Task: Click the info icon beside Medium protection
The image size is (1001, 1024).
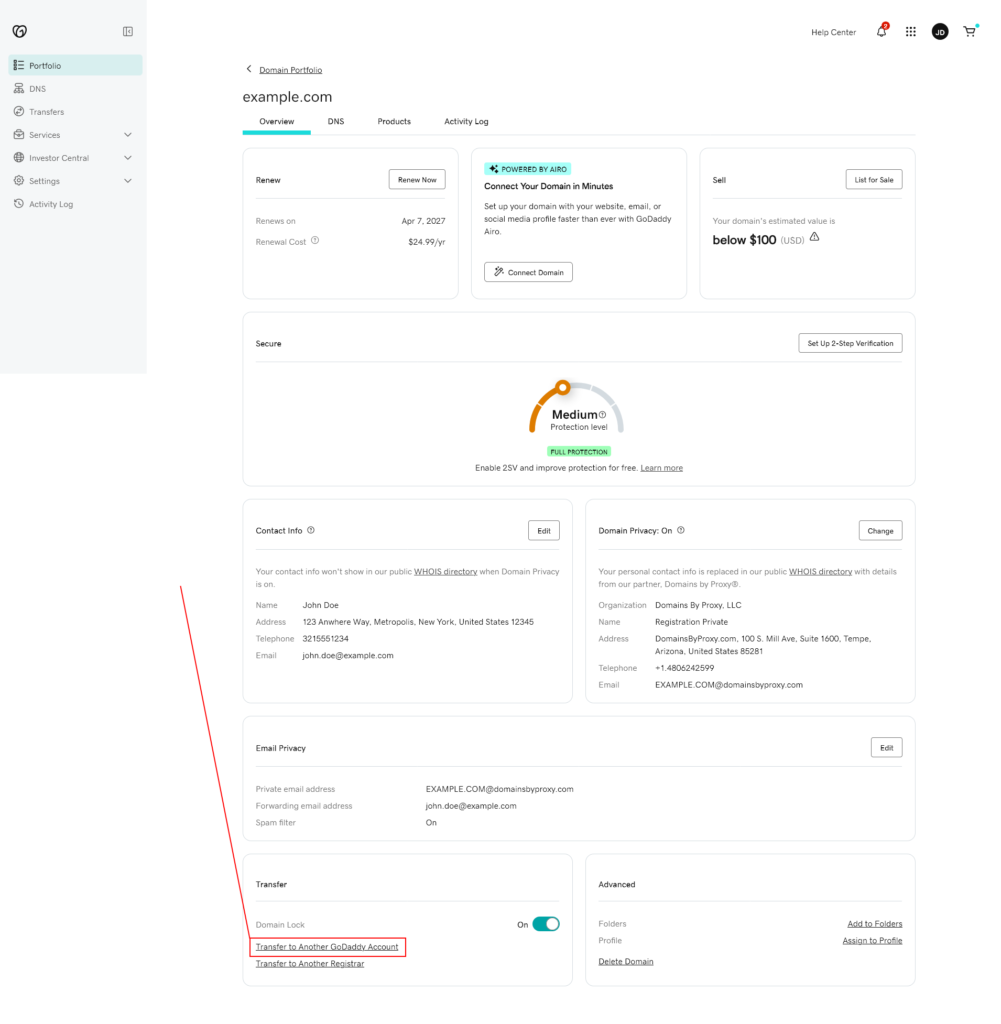Action: [603, 415]
